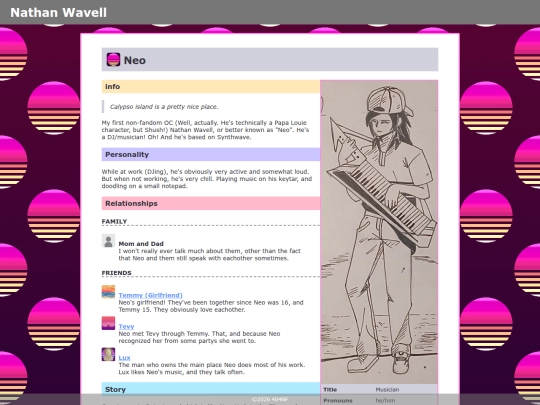The image size is (540, 405).
Task: Click the FAMILY subsection label
Action: (114, 221)
